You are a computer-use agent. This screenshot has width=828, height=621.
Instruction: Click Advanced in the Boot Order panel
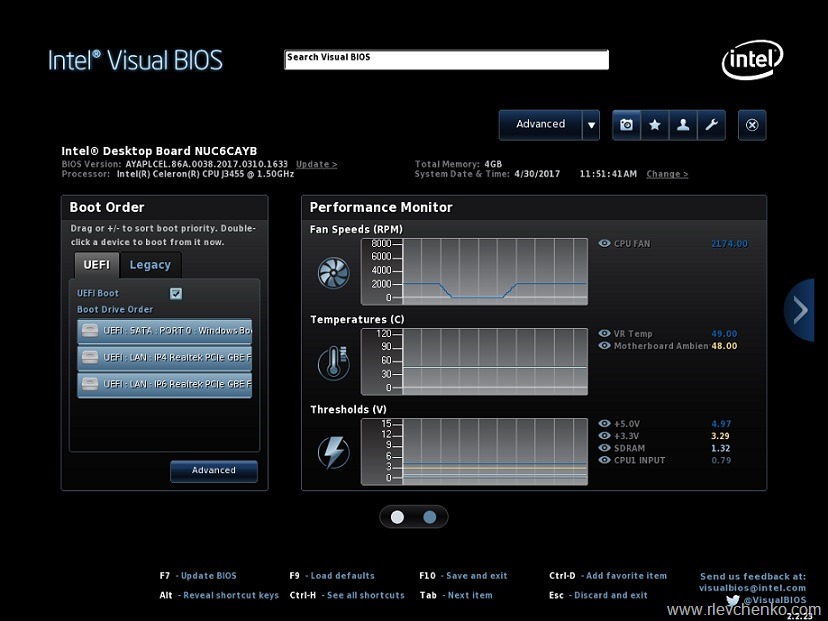[x=213, y=471]
